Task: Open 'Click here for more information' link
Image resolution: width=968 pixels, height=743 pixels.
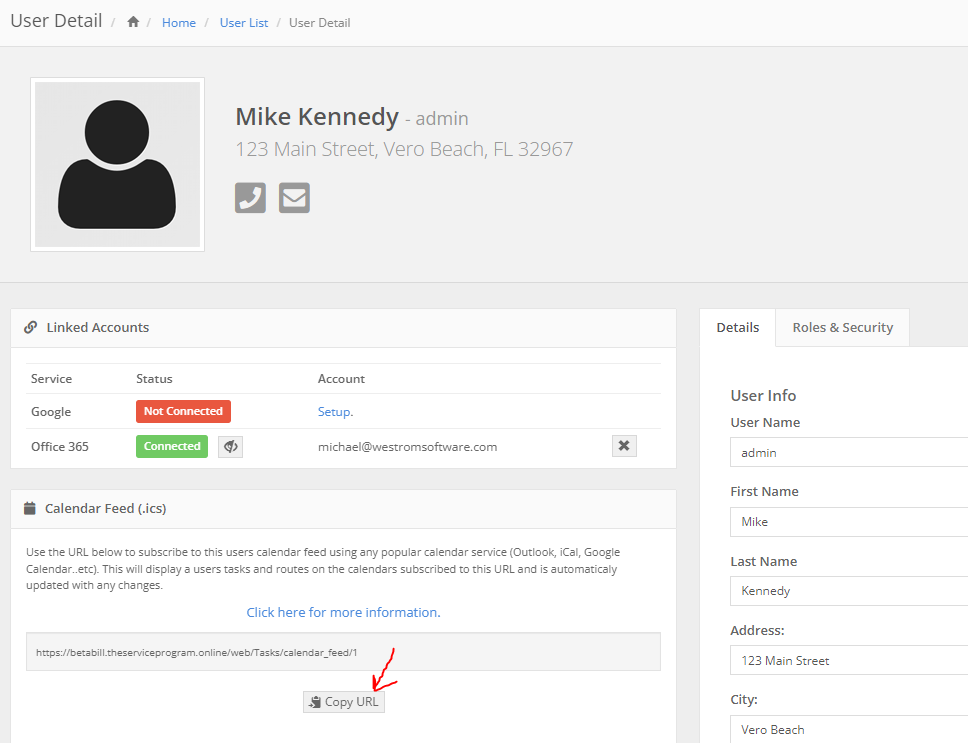Action: coord(343,612)
